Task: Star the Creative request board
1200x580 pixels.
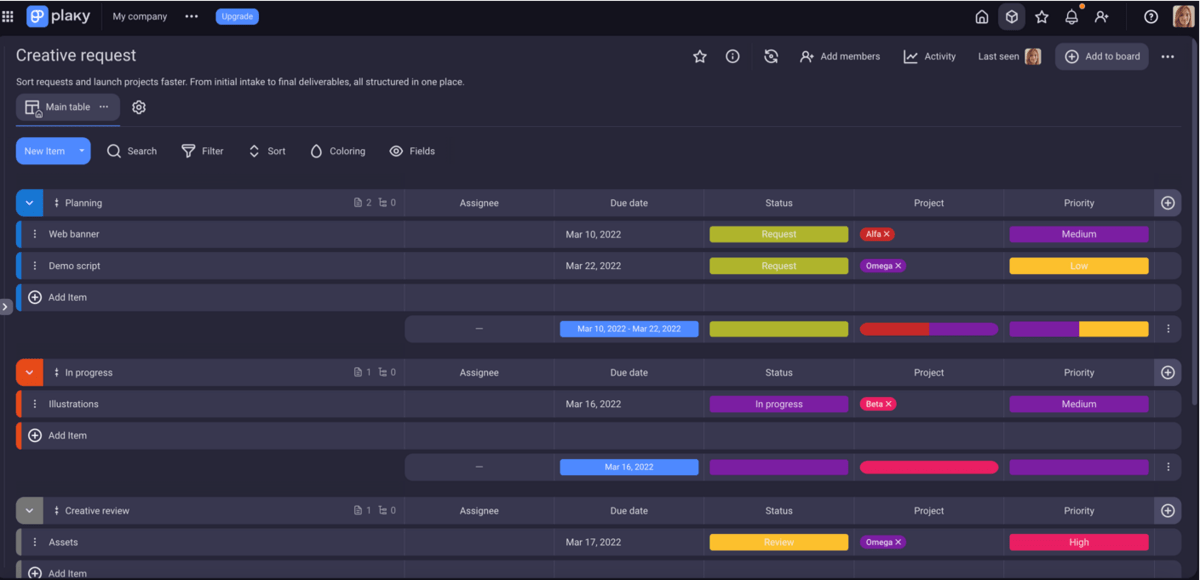Action: pos(699,56)
